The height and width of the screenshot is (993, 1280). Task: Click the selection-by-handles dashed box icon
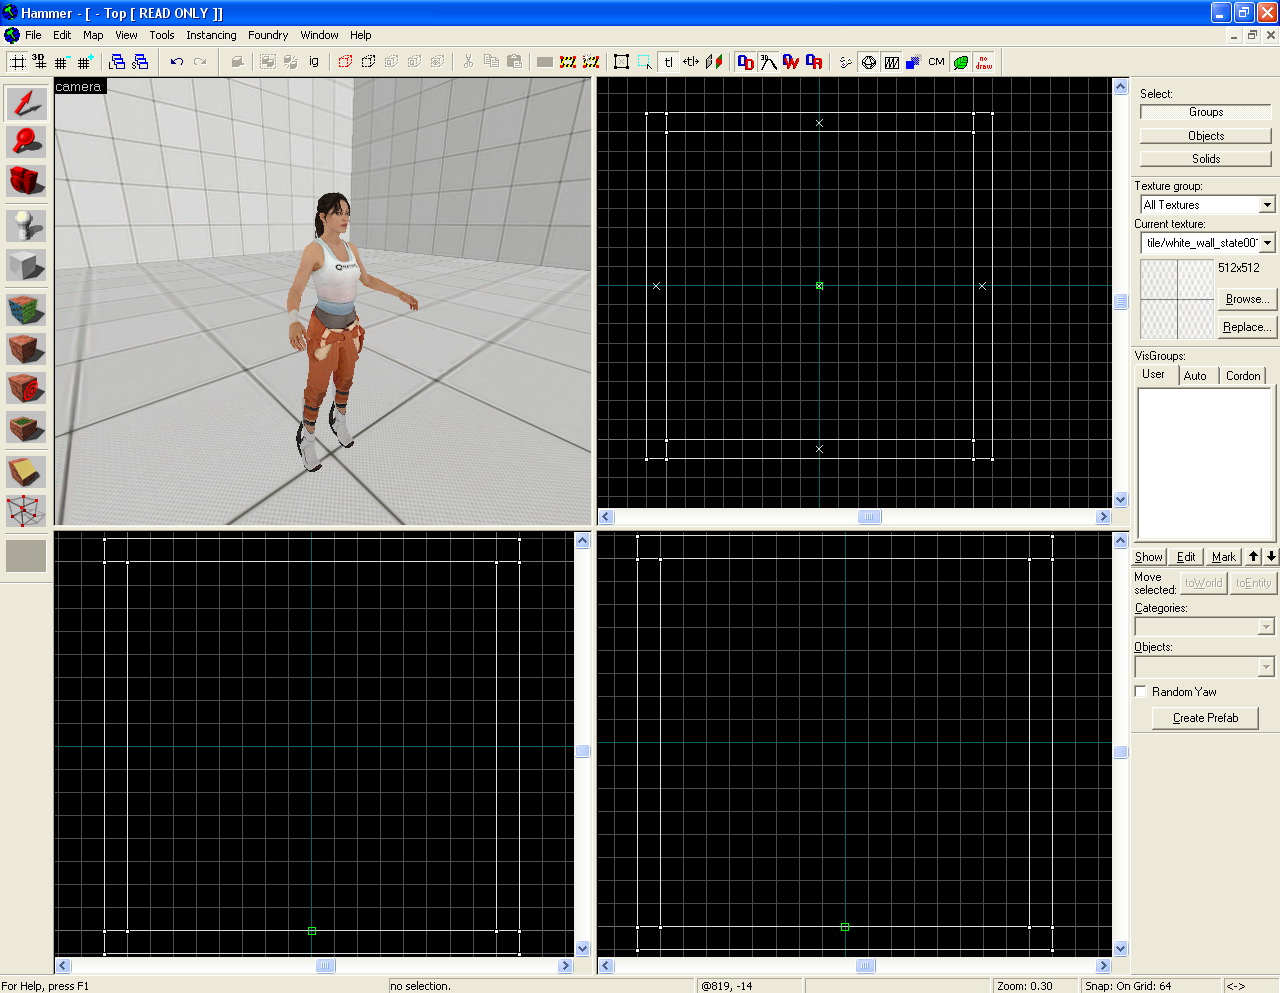[x=645, y=62]
